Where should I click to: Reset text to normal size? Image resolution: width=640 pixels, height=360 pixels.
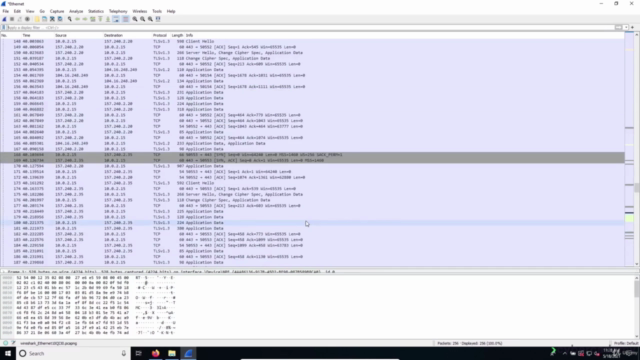click(x=150, y=19)
